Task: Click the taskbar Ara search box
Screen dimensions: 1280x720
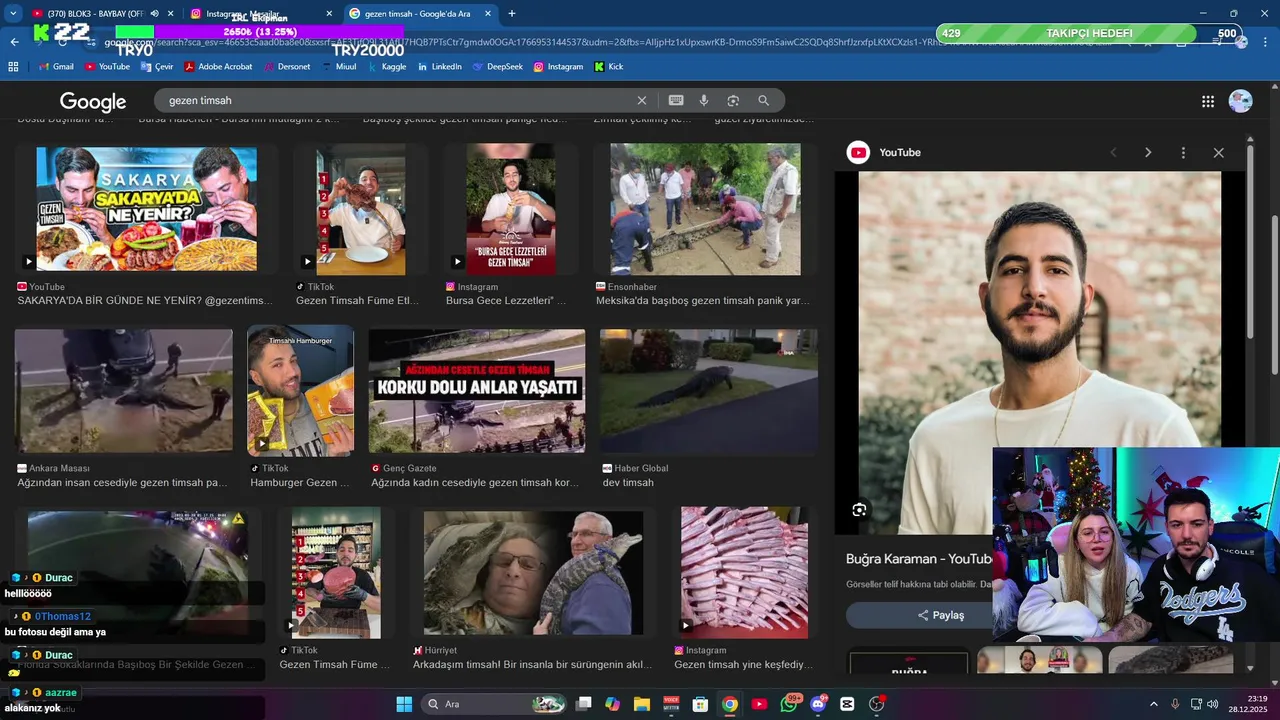Action: pyautogui.click(x=495, y=704)
